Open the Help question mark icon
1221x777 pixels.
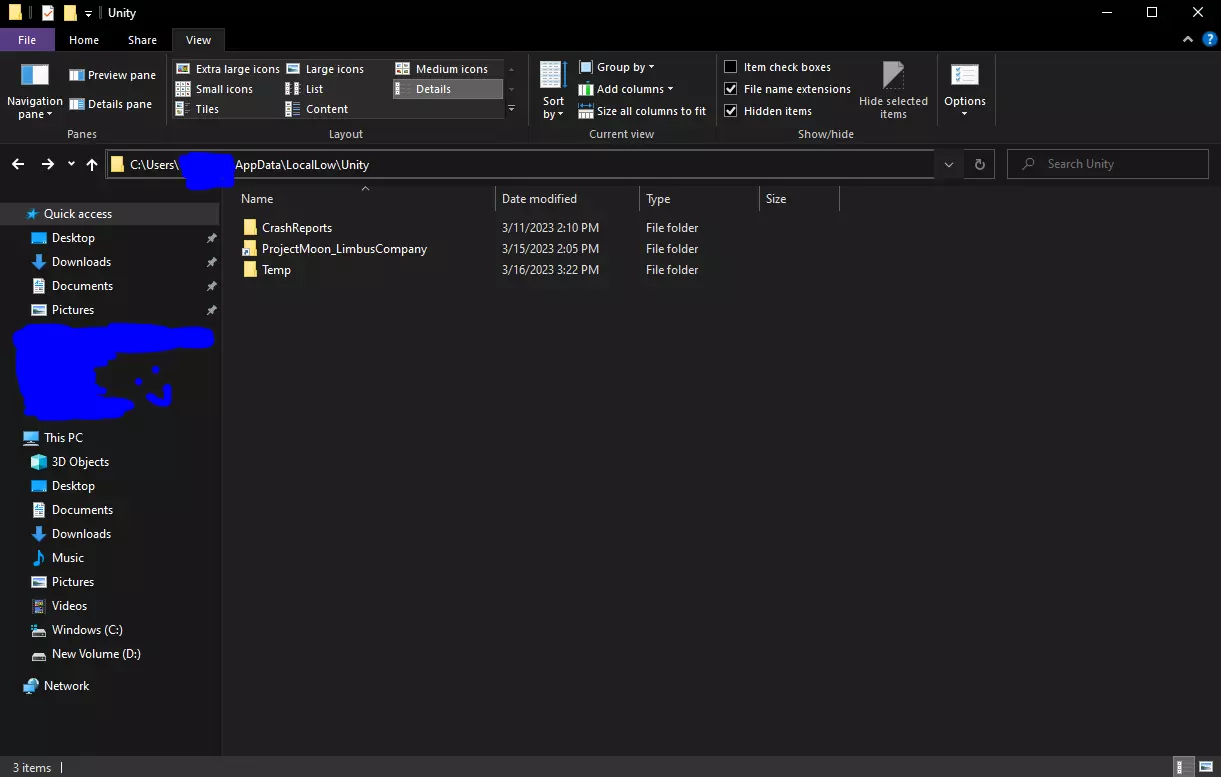click(x=1209, y=40)
